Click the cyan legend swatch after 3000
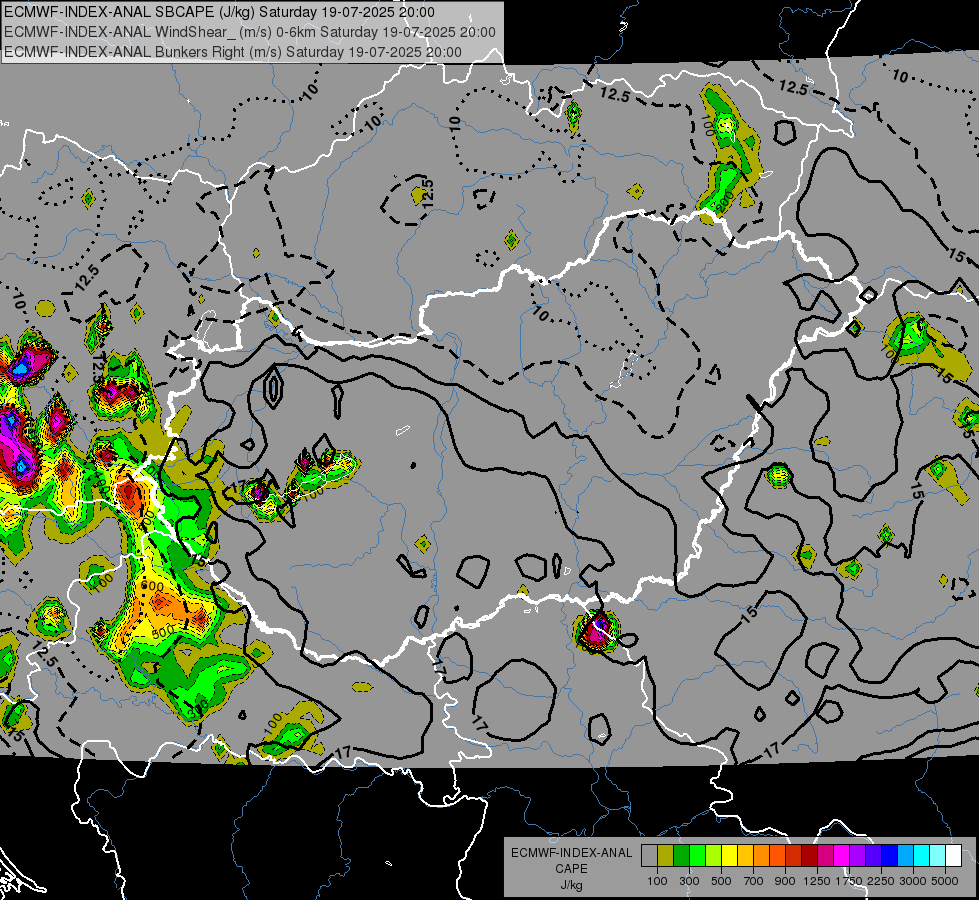 click(x=922, y=856)
